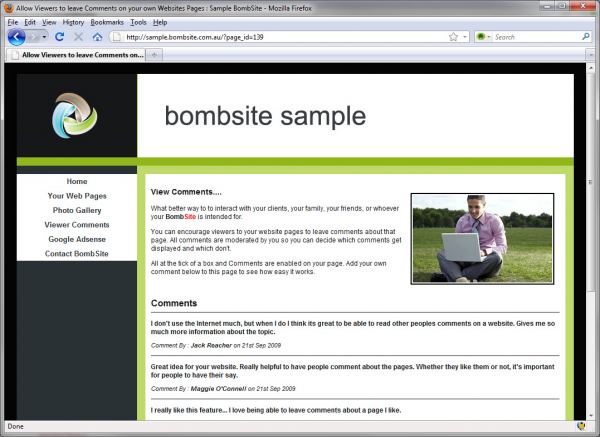Open the back/forward history dropdown arrow
This screenshot has width=600, height=437.
(x=44, y=37)
